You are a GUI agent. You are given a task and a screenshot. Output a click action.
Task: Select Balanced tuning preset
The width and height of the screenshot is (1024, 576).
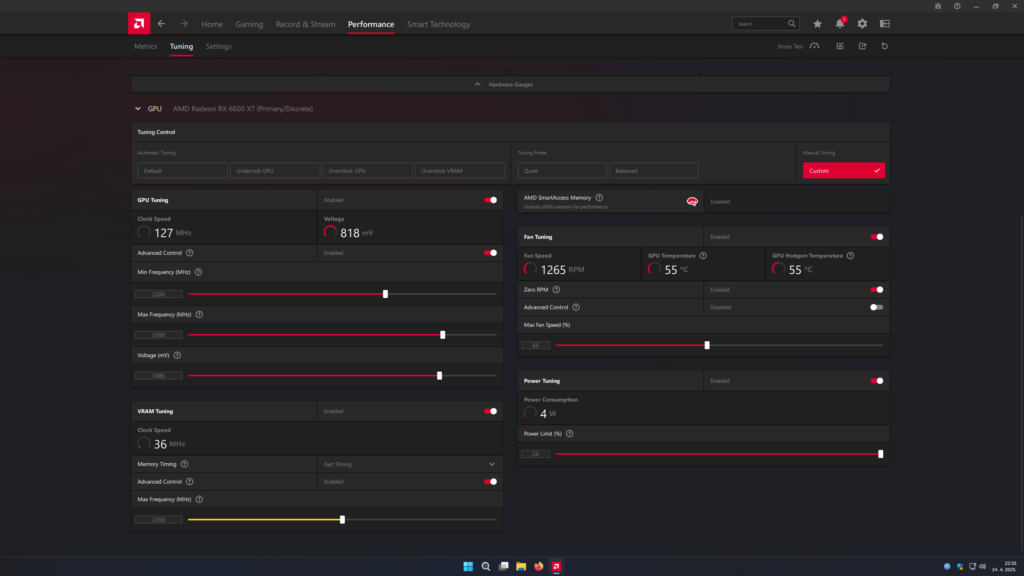pos(654,170)
